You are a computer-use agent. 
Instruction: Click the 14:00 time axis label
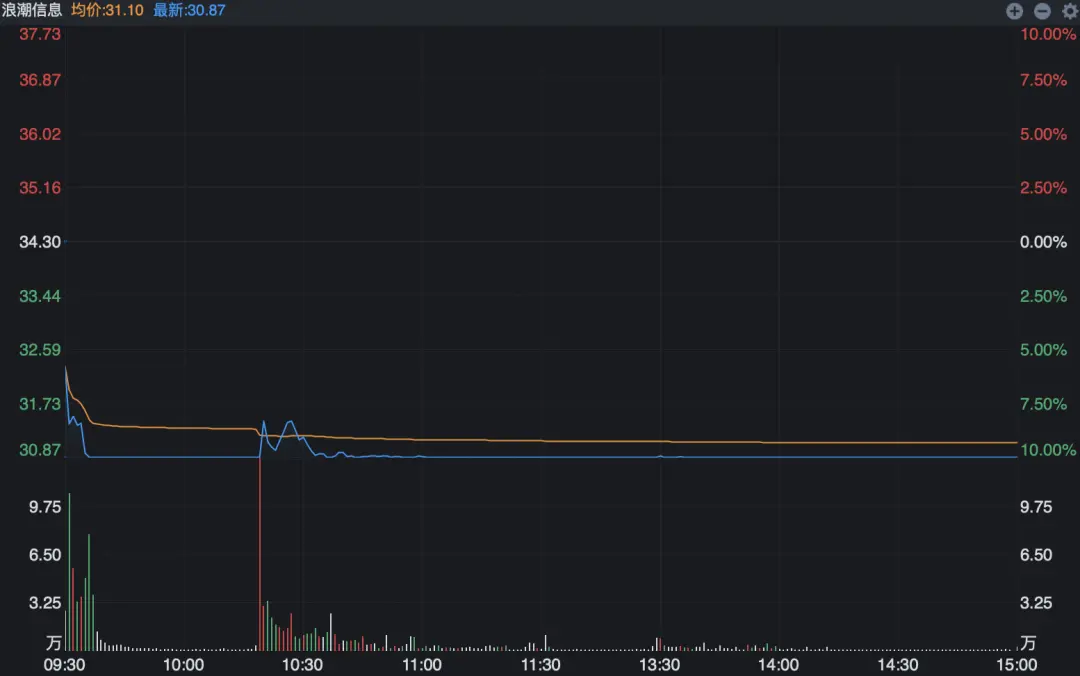tap(778, 664)
